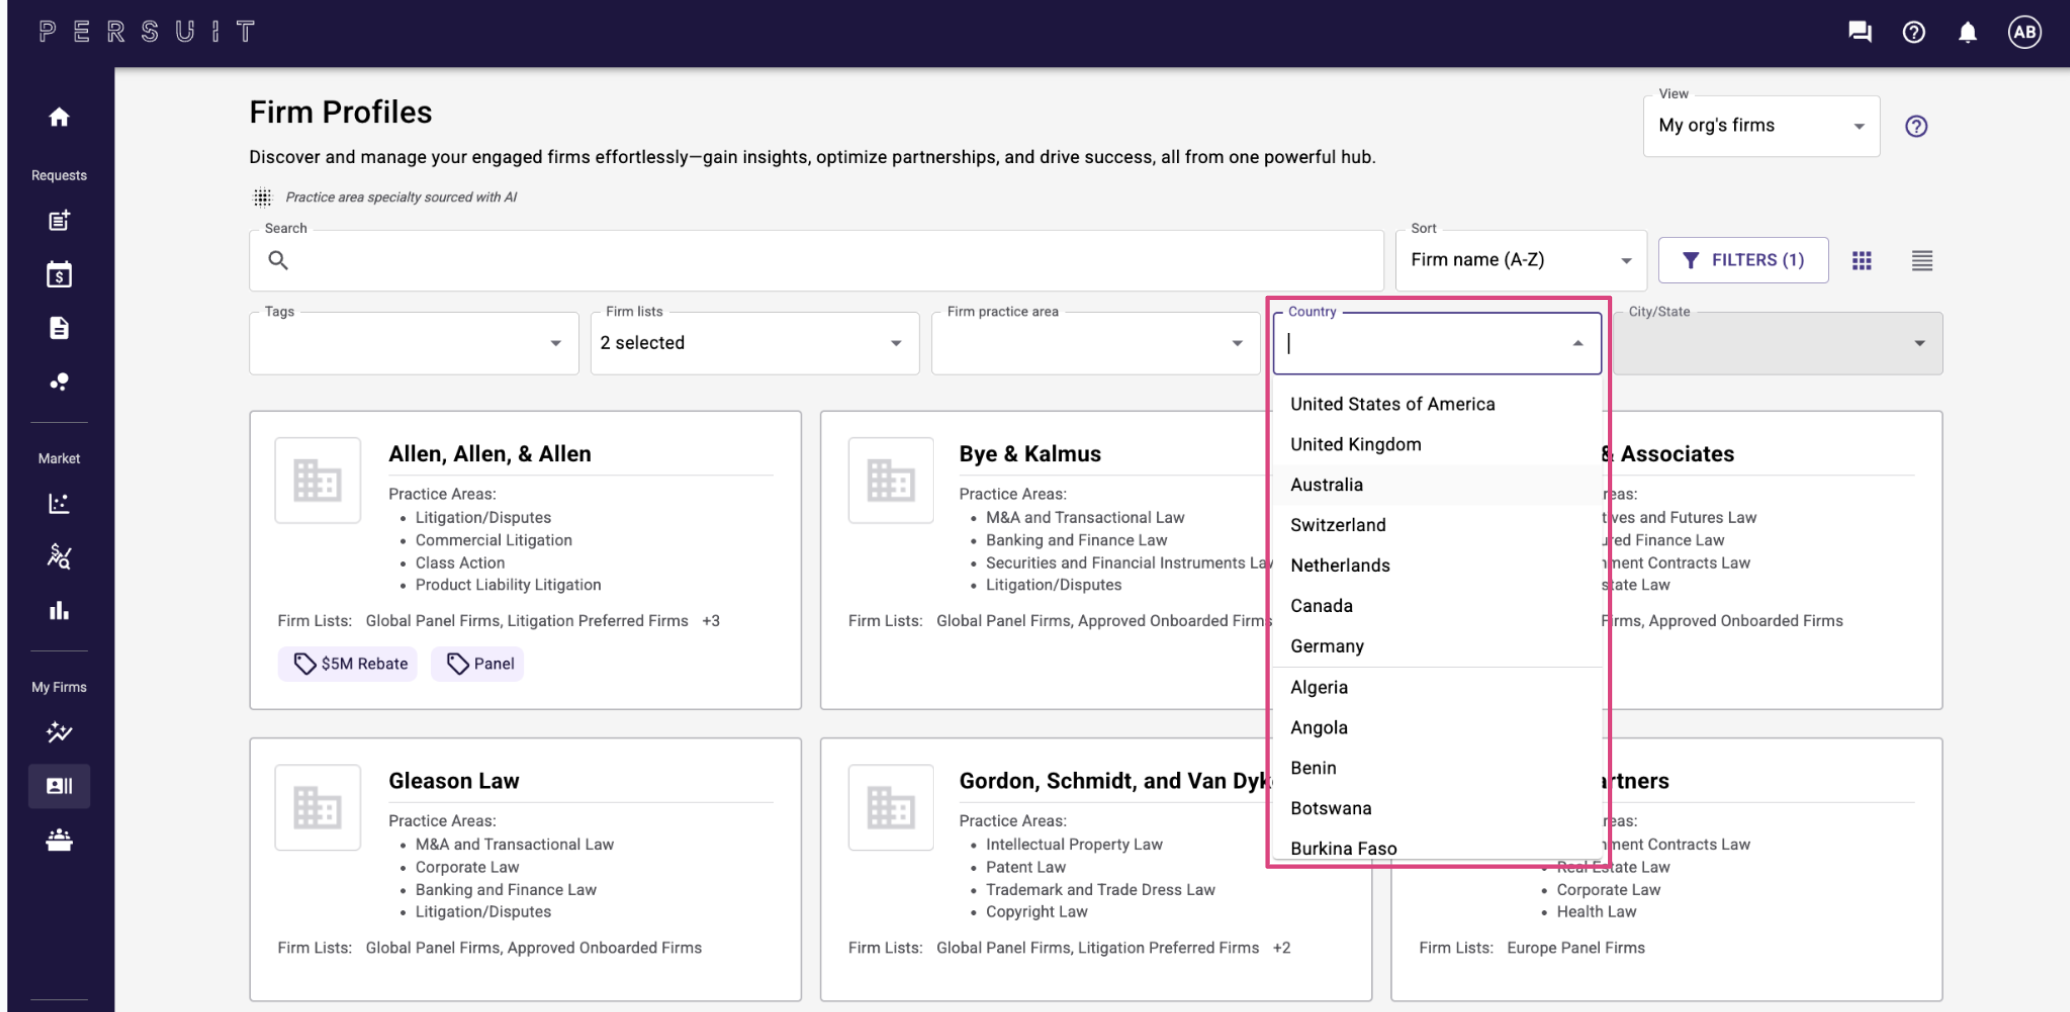
Task: Open the AB user avatar menu
Action: pos(2025,32)
